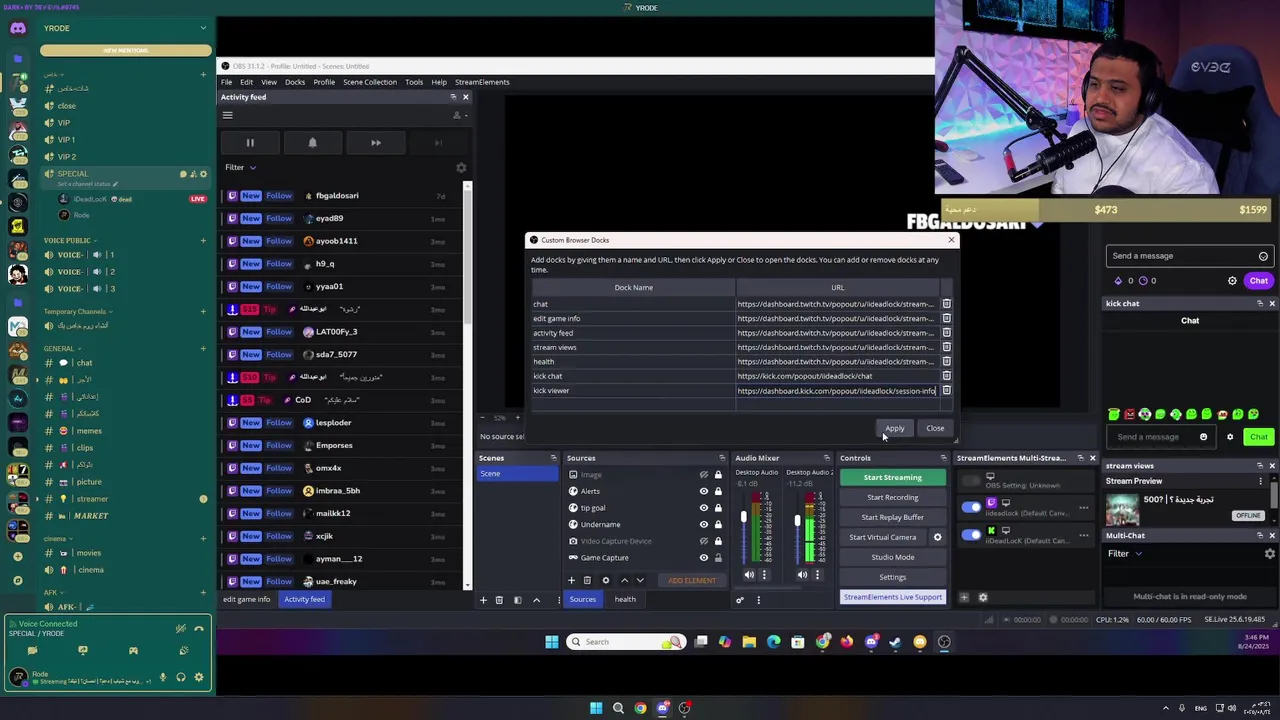
Task: Move source up with the arrow
Action: 625,580
